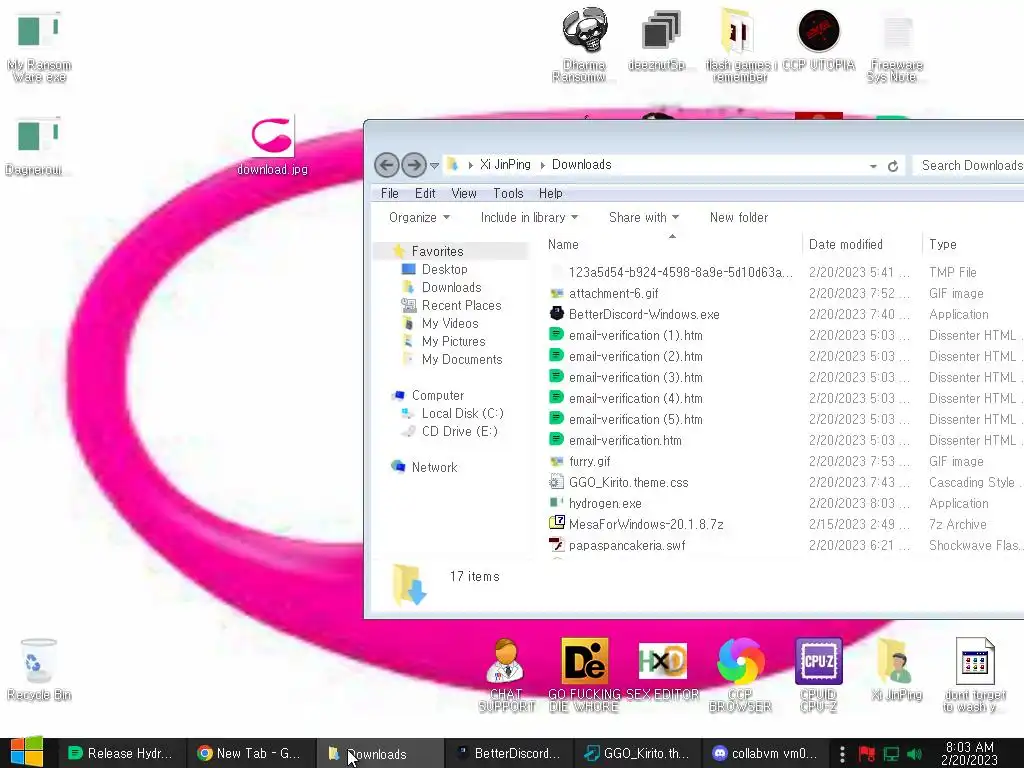Open the Tools menu
This screenshot has width=1024, height=768.
(x=508, y=193)
